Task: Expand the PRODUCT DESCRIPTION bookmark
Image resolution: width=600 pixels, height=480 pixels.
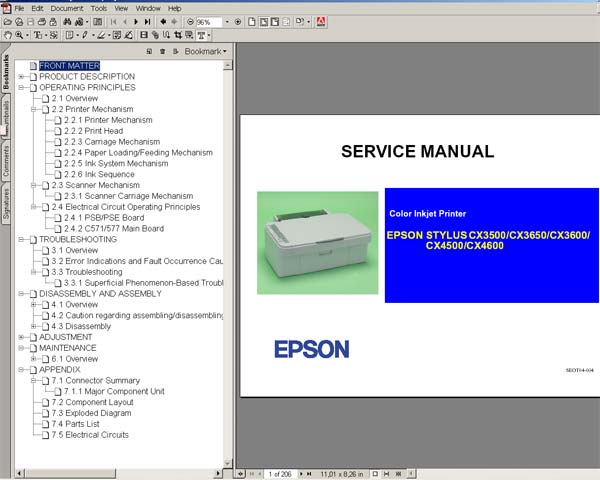Action: pyautogui.click(x=21, y=77)
